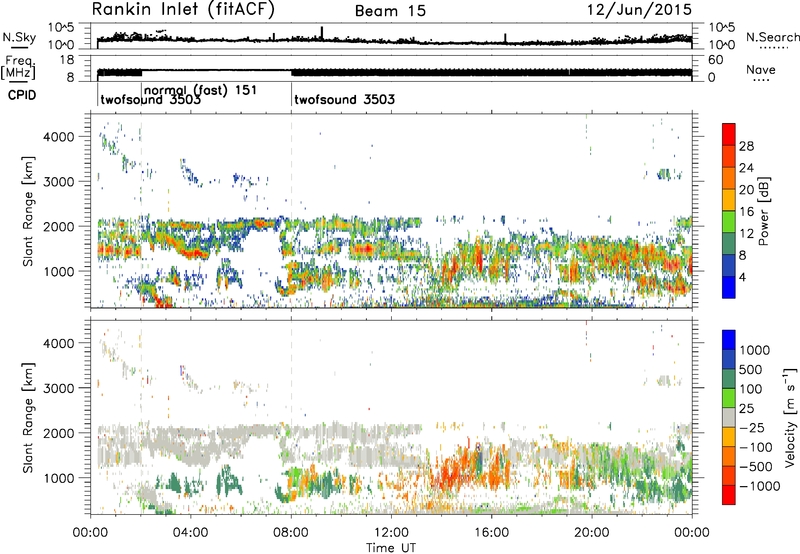Click the 'Slant Range [km]' label of the power panel
Image resolution: width=800 pixels, height=554 pixels.
tap(28, 212)
